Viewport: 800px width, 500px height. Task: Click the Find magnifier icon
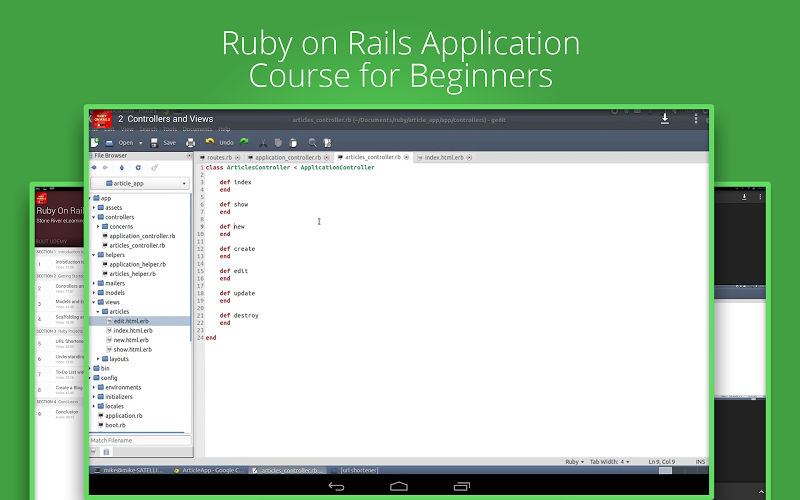click(x=313, y=143)
